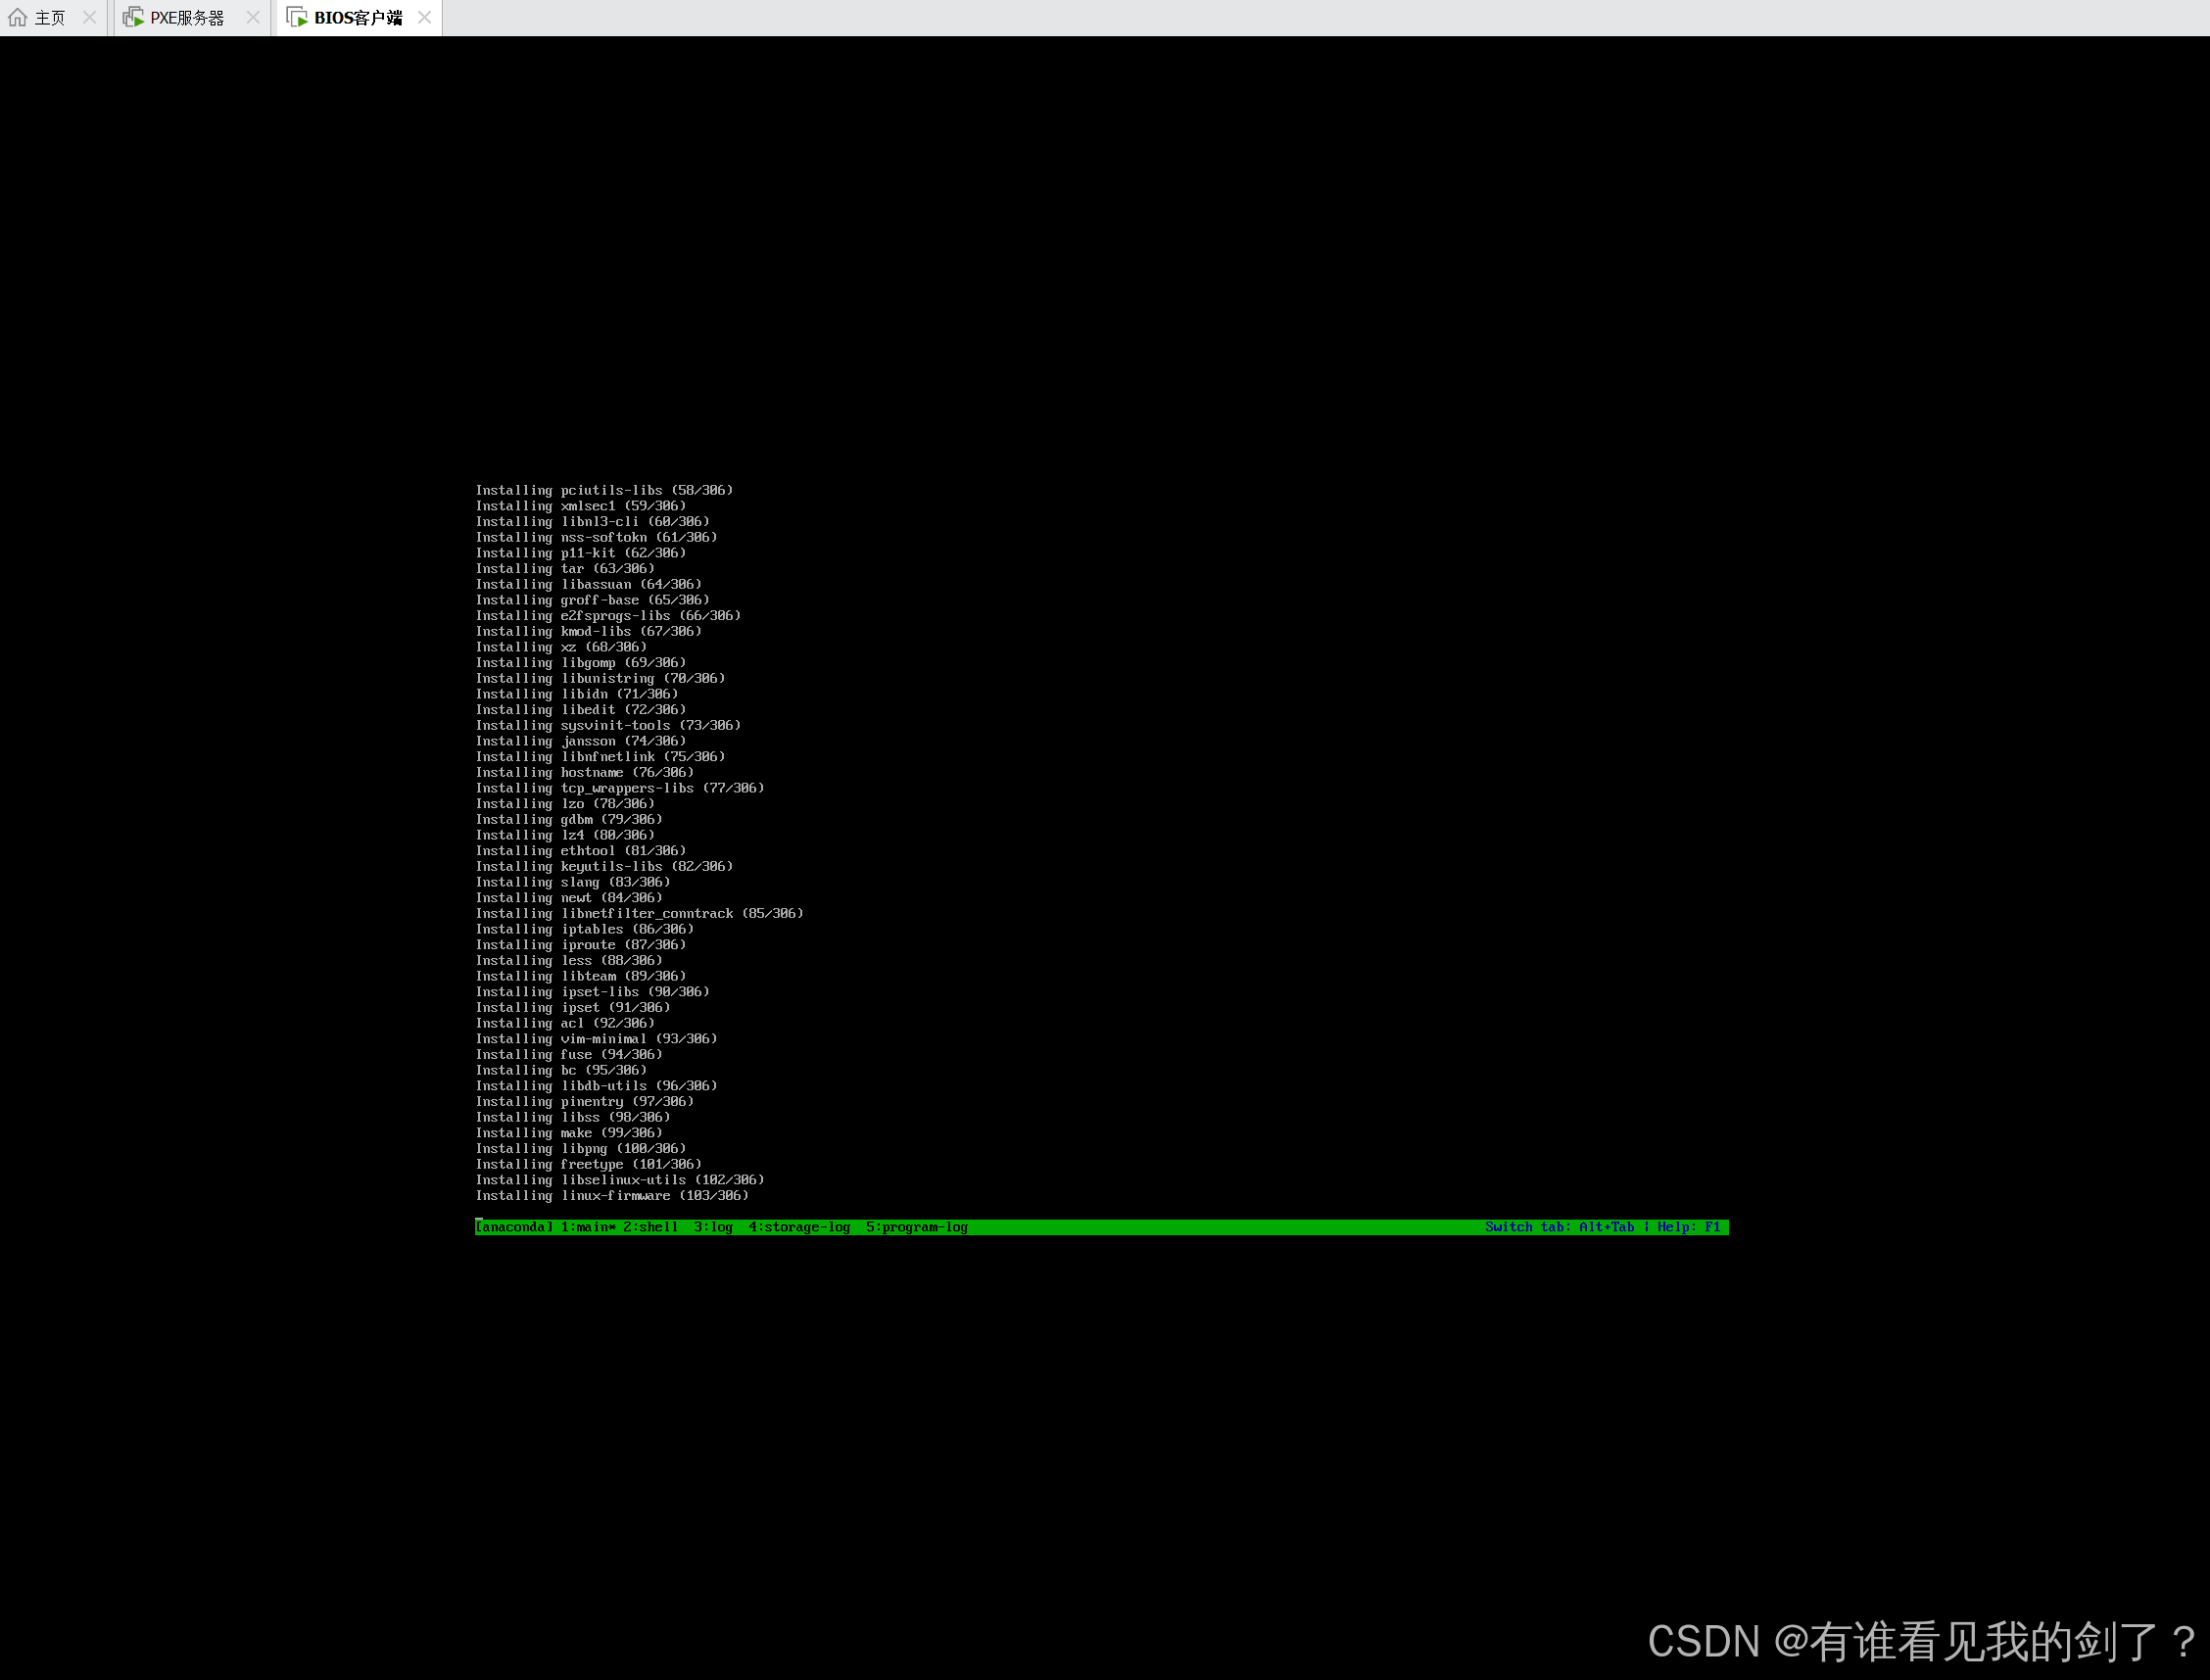The height and width of the screenshot is (1680, 2210).
Task: Click the BIOS客户端 running VM icon
Action: (x=297, y=17)
